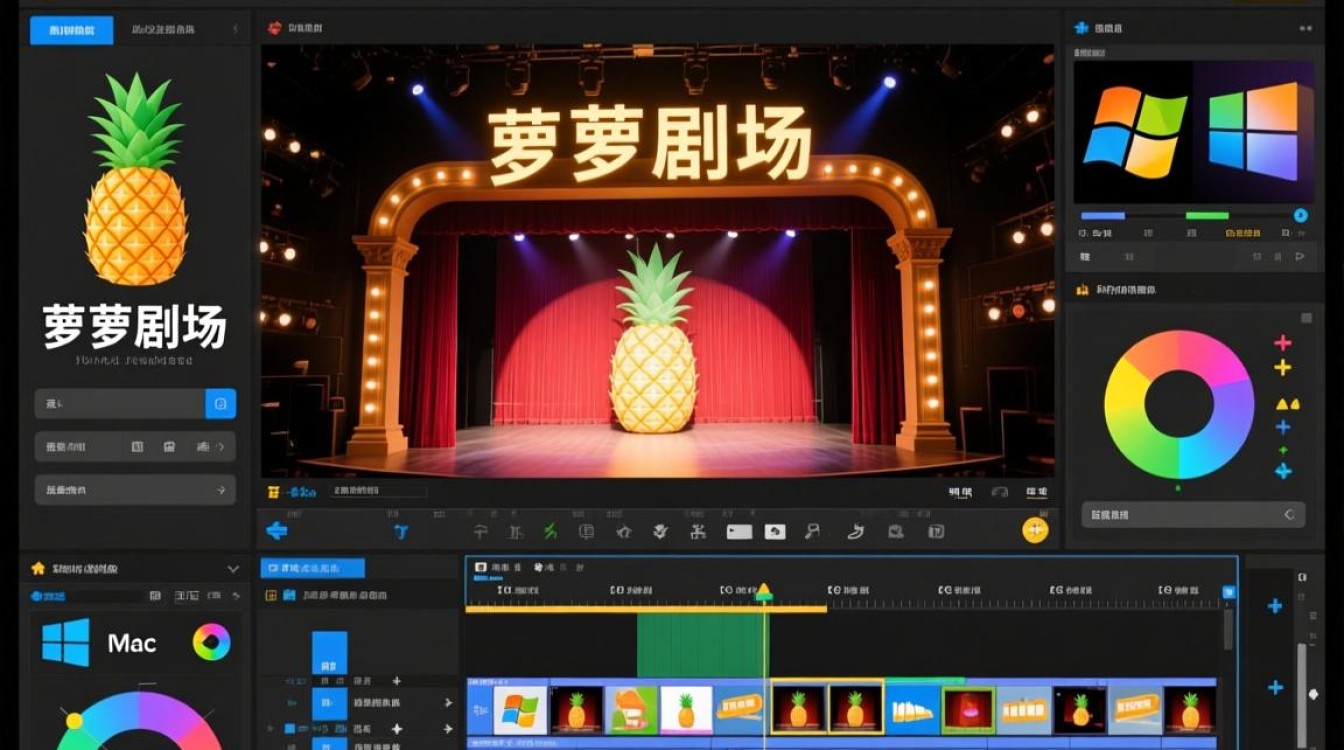Click the blue back arrow in the toolbar

click(277, 531)
